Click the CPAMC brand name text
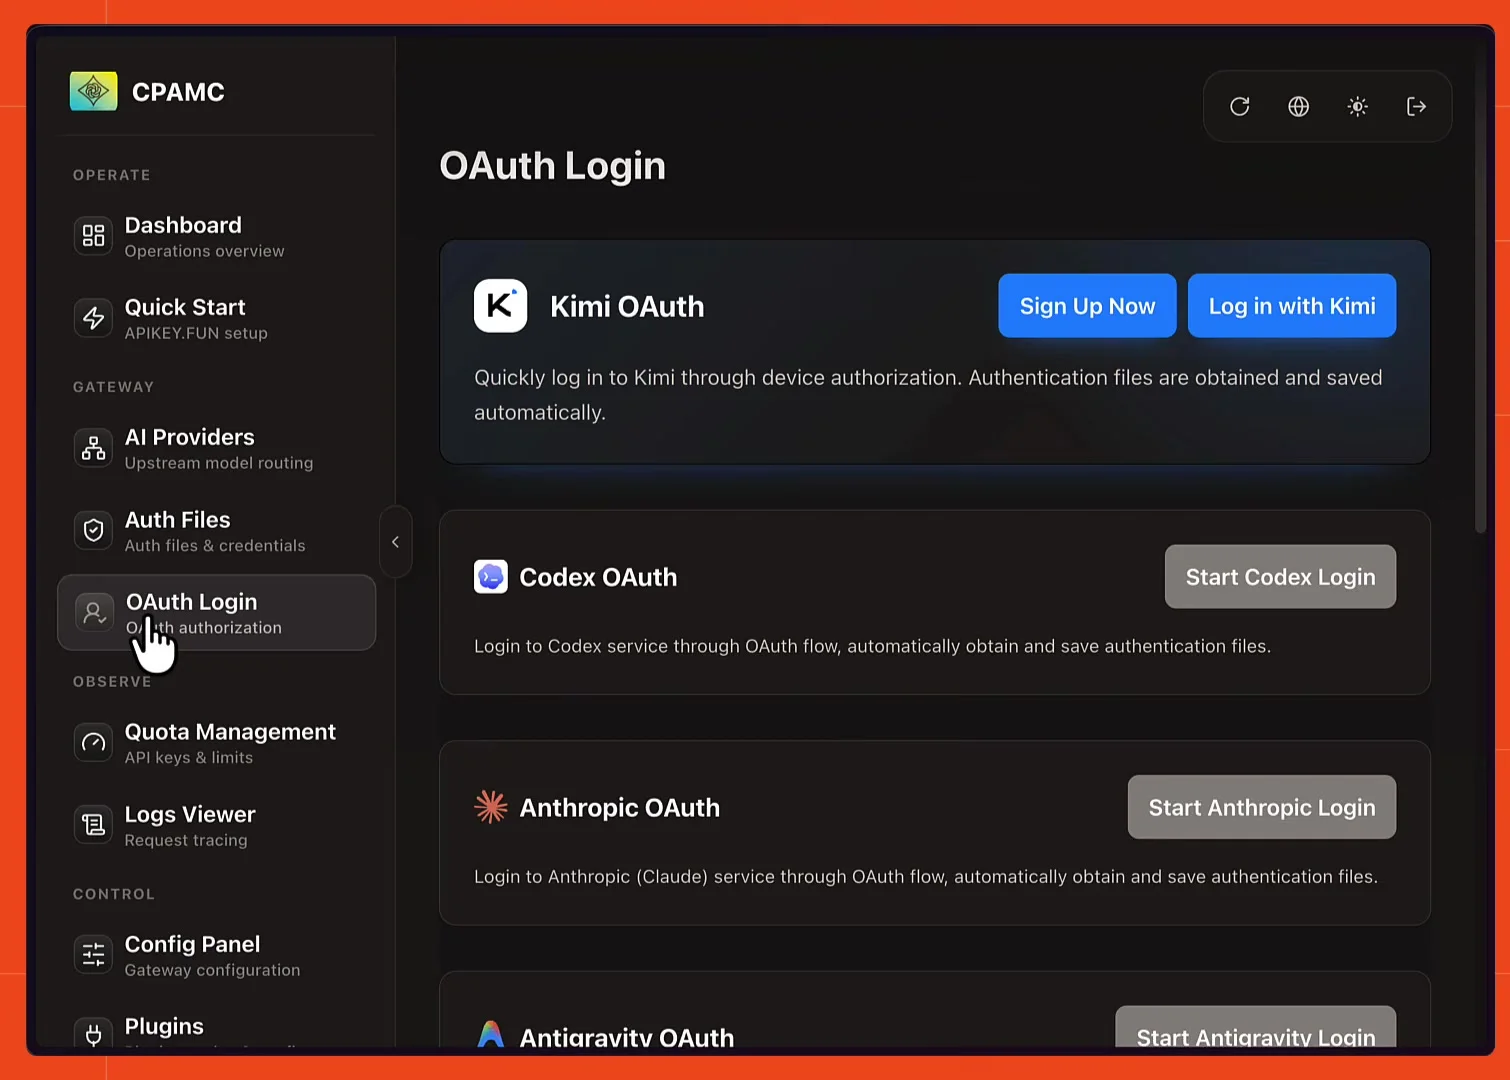Screen dimensions: 1510x1080 click(x=178, y=92)
